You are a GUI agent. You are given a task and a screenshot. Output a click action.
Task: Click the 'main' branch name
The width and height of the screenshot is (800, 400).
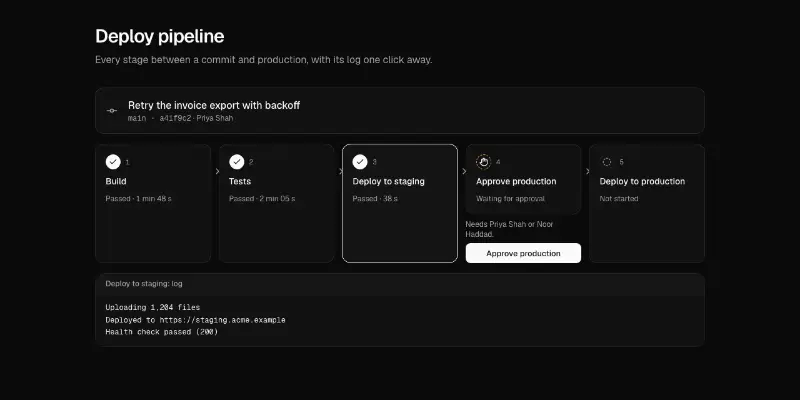pyautogui.click(x=137, y=118)
